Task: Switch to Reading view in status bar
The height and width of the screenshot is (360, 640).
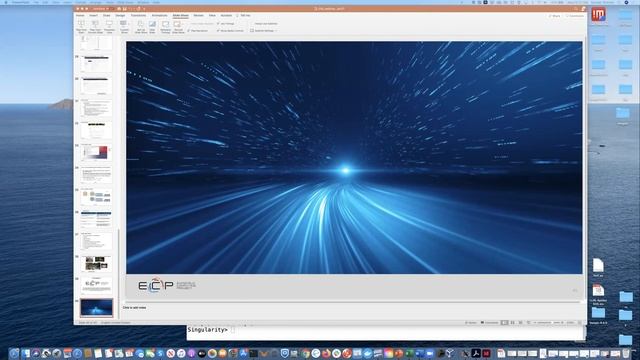Action: (520, 322)
